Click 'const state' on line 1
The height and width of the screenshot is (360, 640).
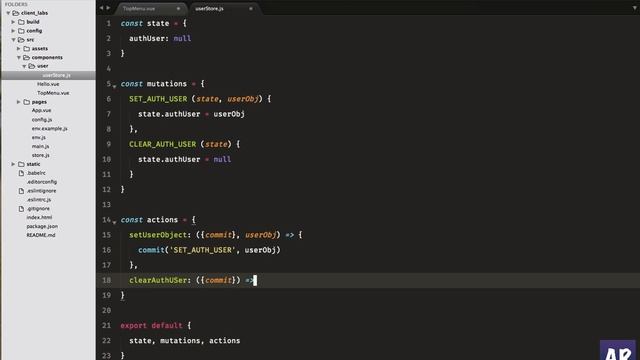click(145, 23)
